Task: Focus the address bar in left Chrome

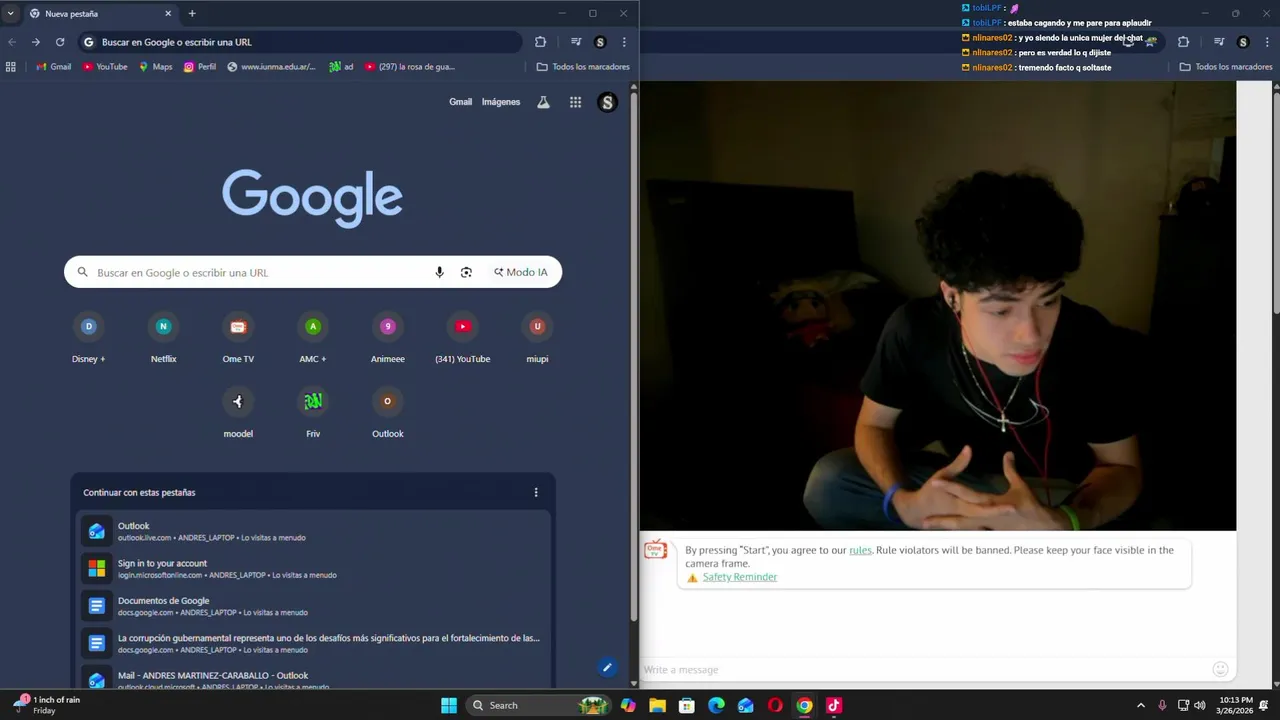Action: click(299, 42)
